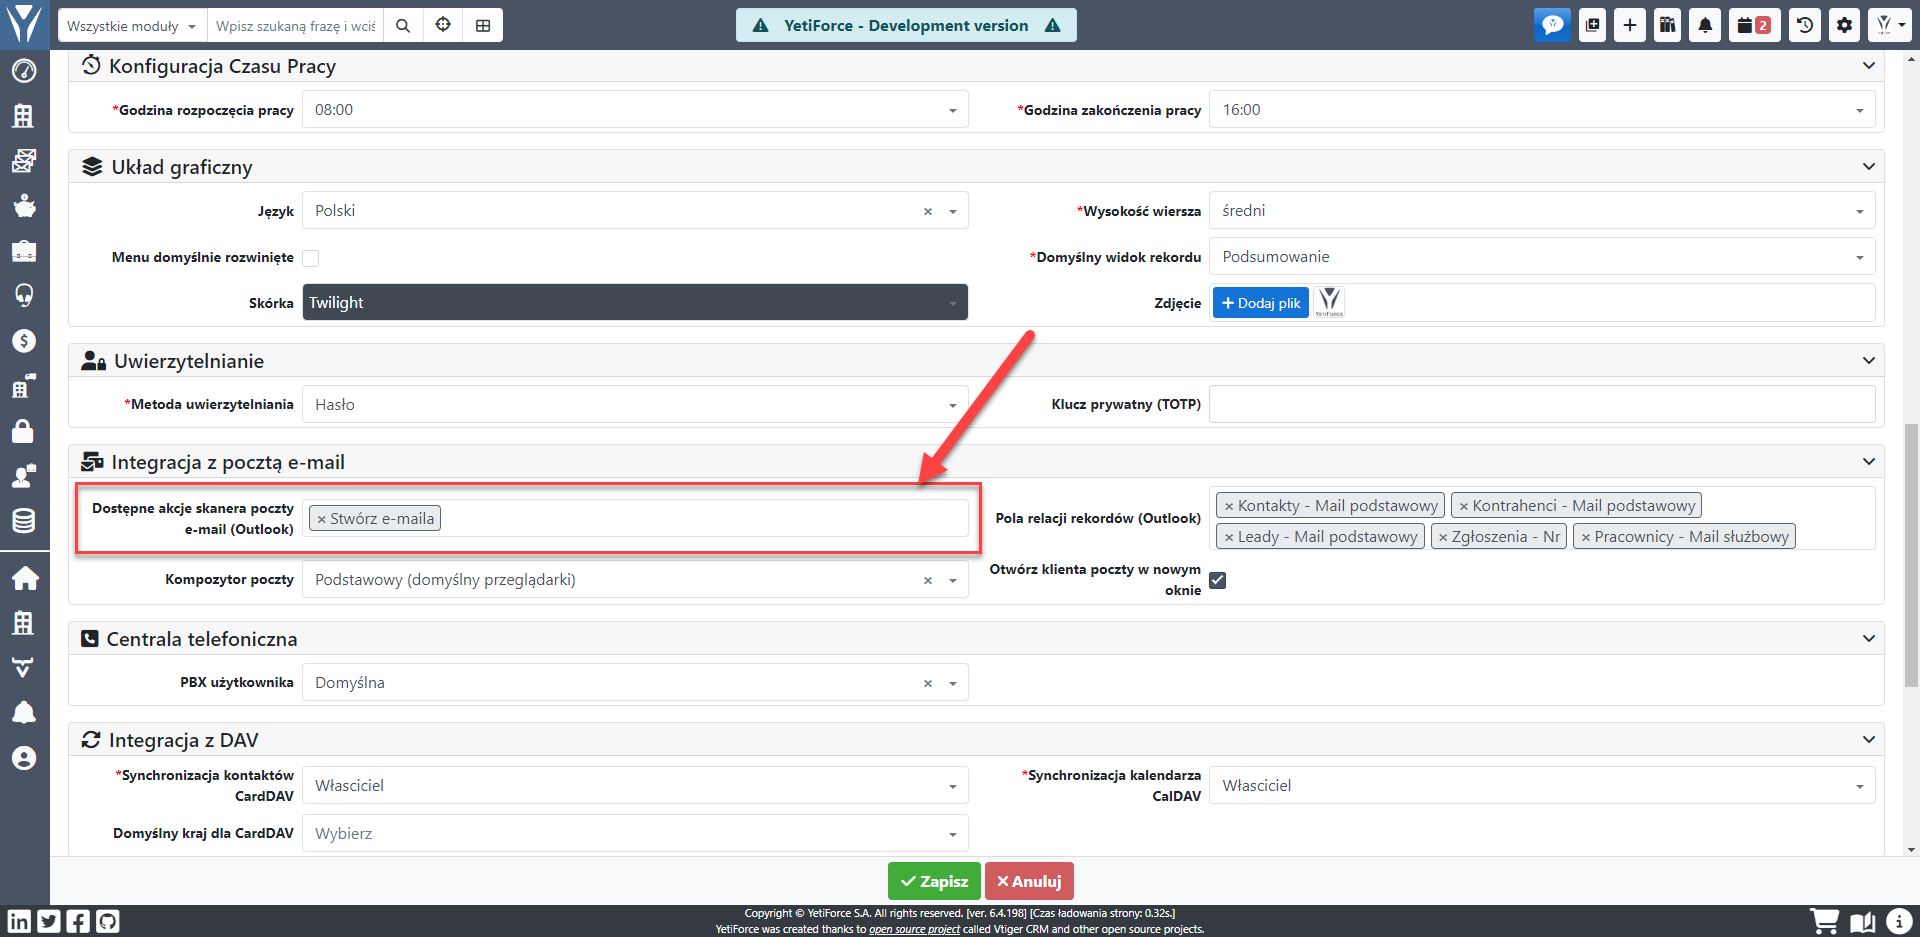The width and height of the screenshot is (1920, 937).
Task: Collapse Integracja z pocztą e-mail section
Action: tap(1868, 462)
